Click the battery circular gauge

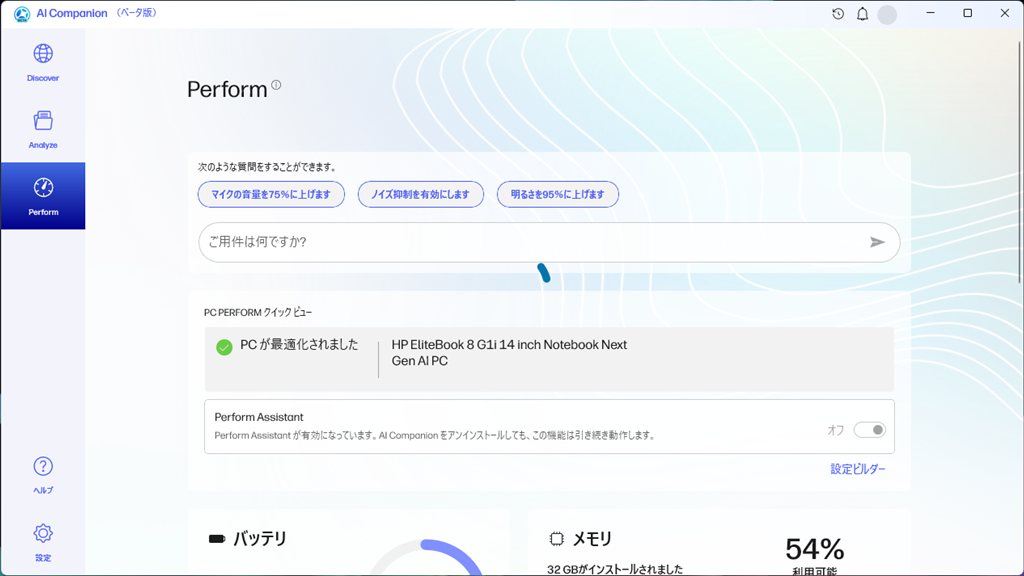(x=427, y=558)
